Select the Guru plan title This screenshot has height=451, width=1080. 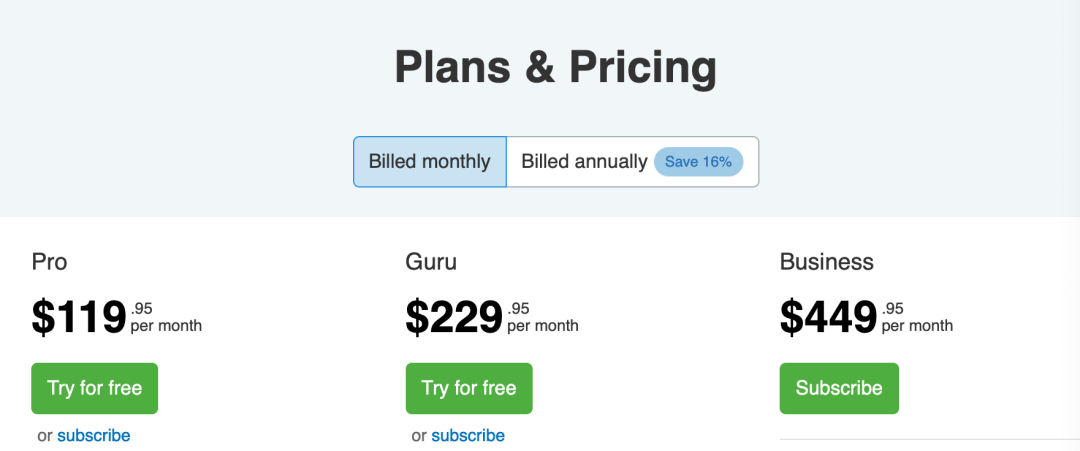431,262
